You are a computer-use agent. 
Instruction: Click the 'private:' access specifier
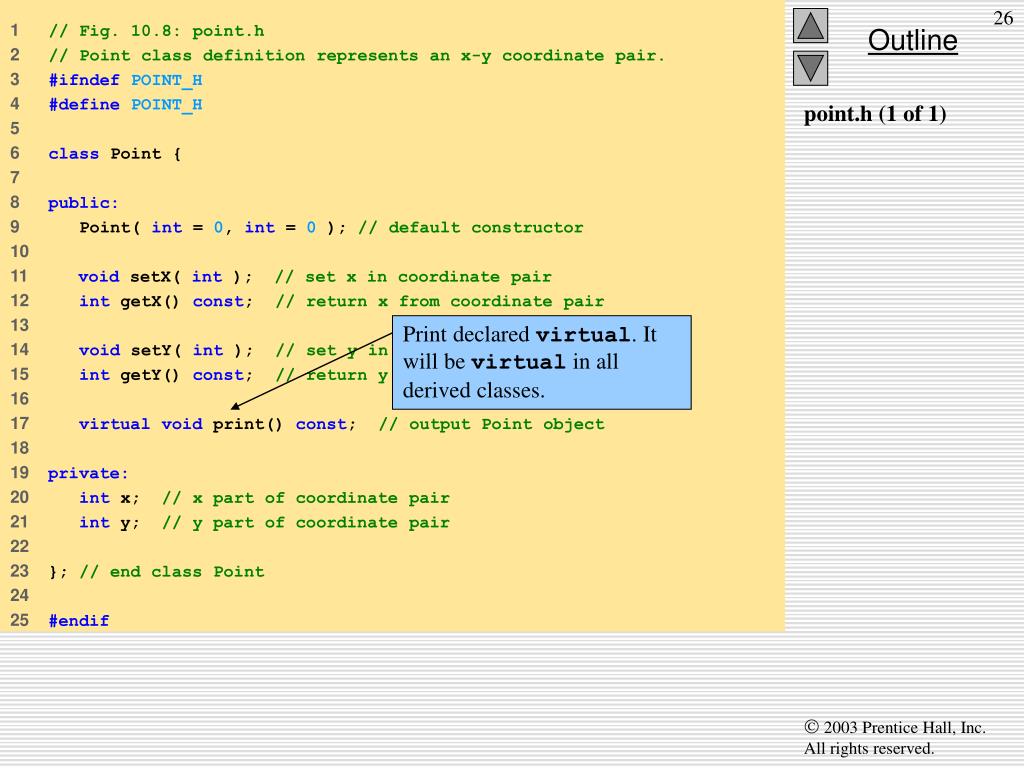[x=88, y=473]
